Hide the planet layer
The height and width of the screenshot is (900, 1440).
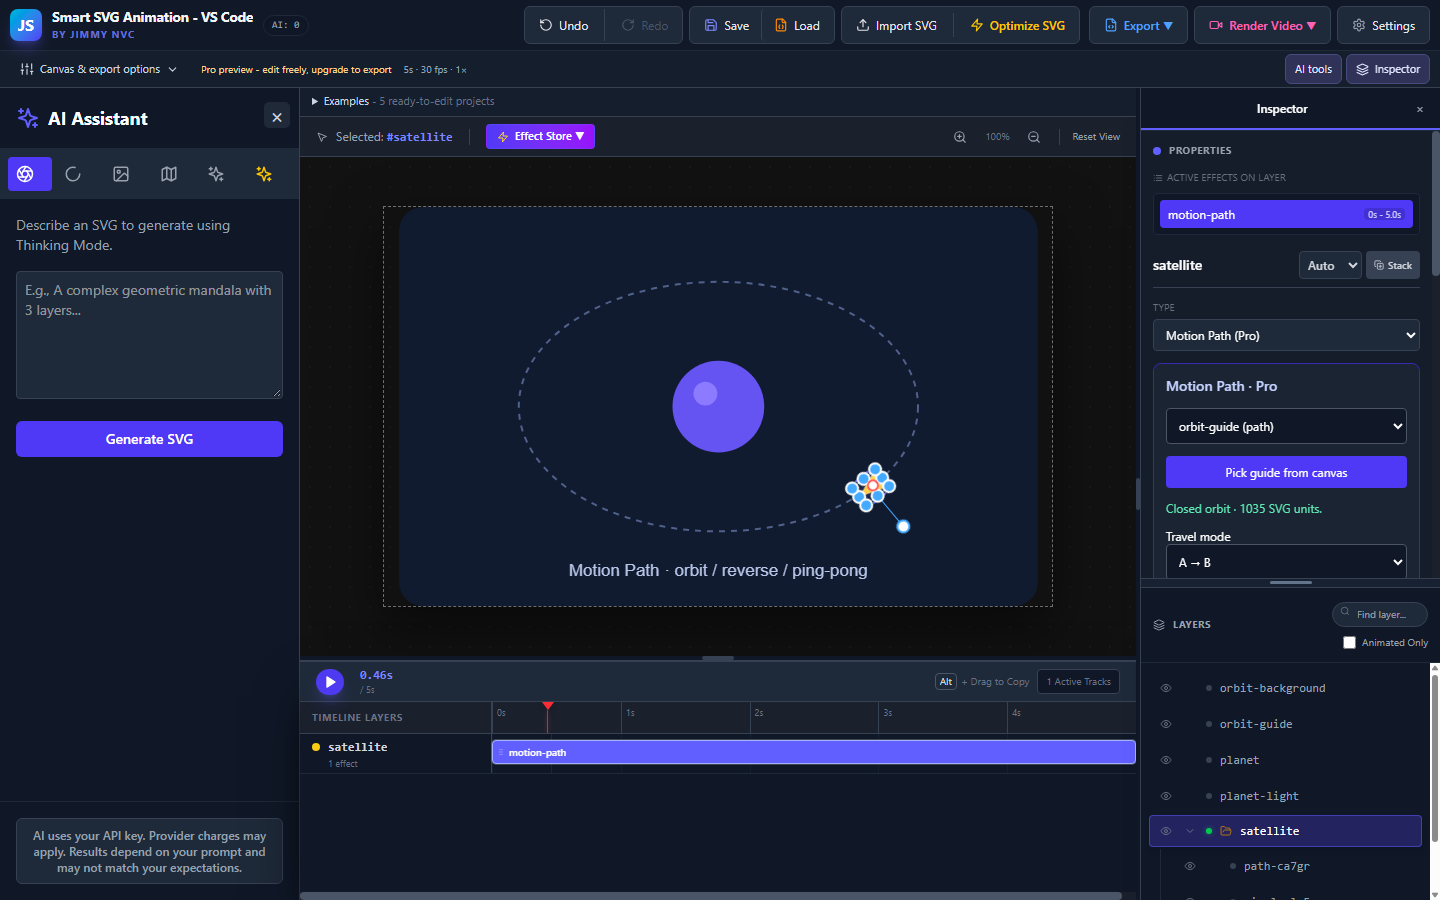[x=1166, y=760]
